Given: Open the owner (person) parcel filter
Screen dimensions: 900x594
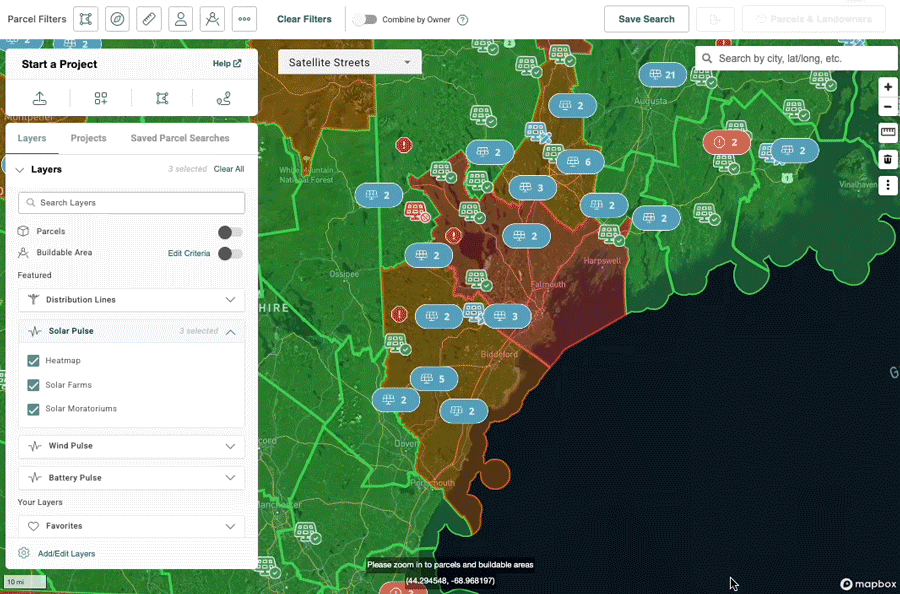Looking at the screenshot, I should click(x=180, y=19).
